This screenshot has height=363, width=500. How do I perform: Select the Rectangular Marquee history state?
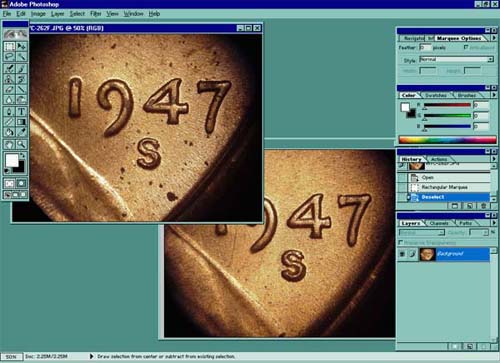pos(444,187)
